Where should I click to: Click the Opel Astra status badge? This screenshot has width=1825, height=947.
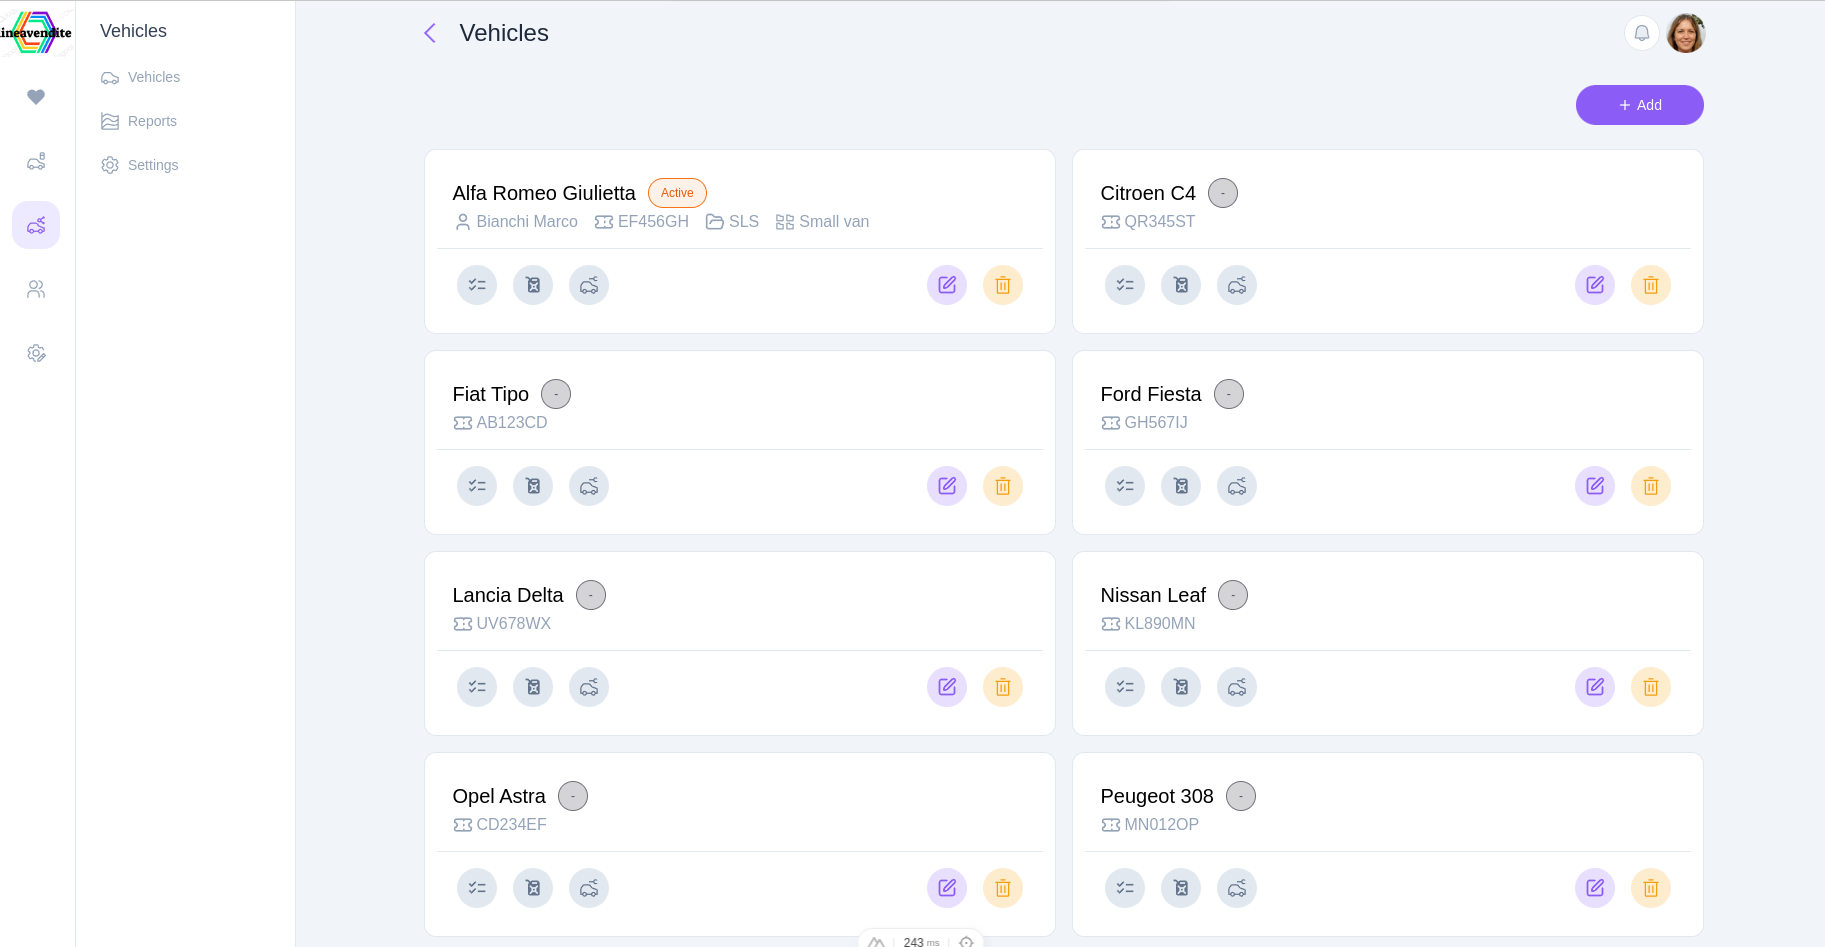tap(573, 796)
